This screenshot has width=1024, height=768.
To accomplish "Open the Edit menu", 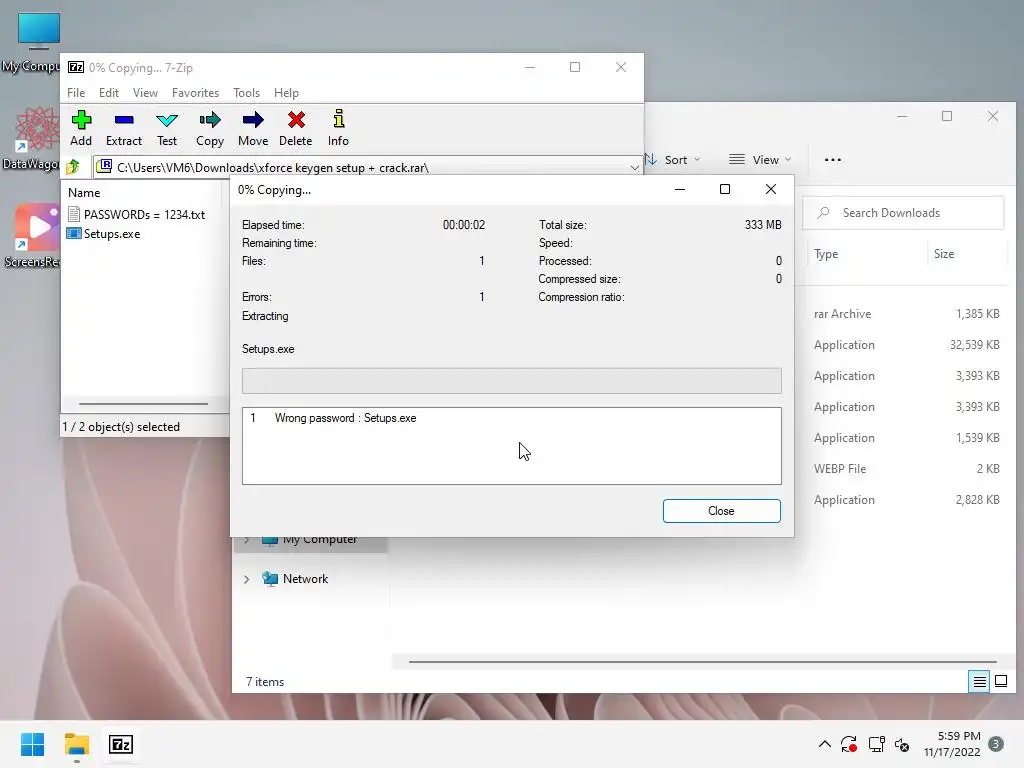I will tap(108, 93).
